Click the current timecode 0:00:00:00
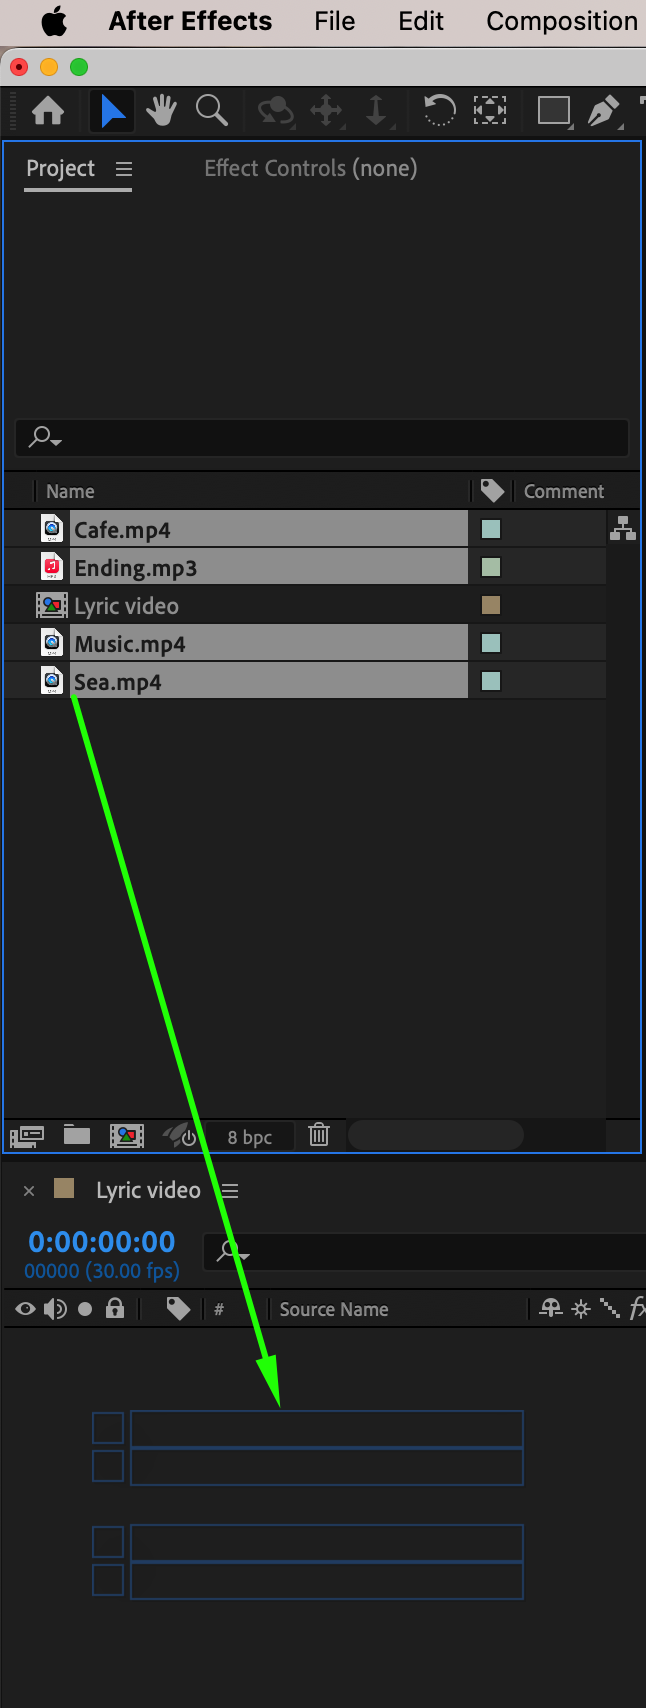This screenshot has height=1708, width=646. [102, 1242]
